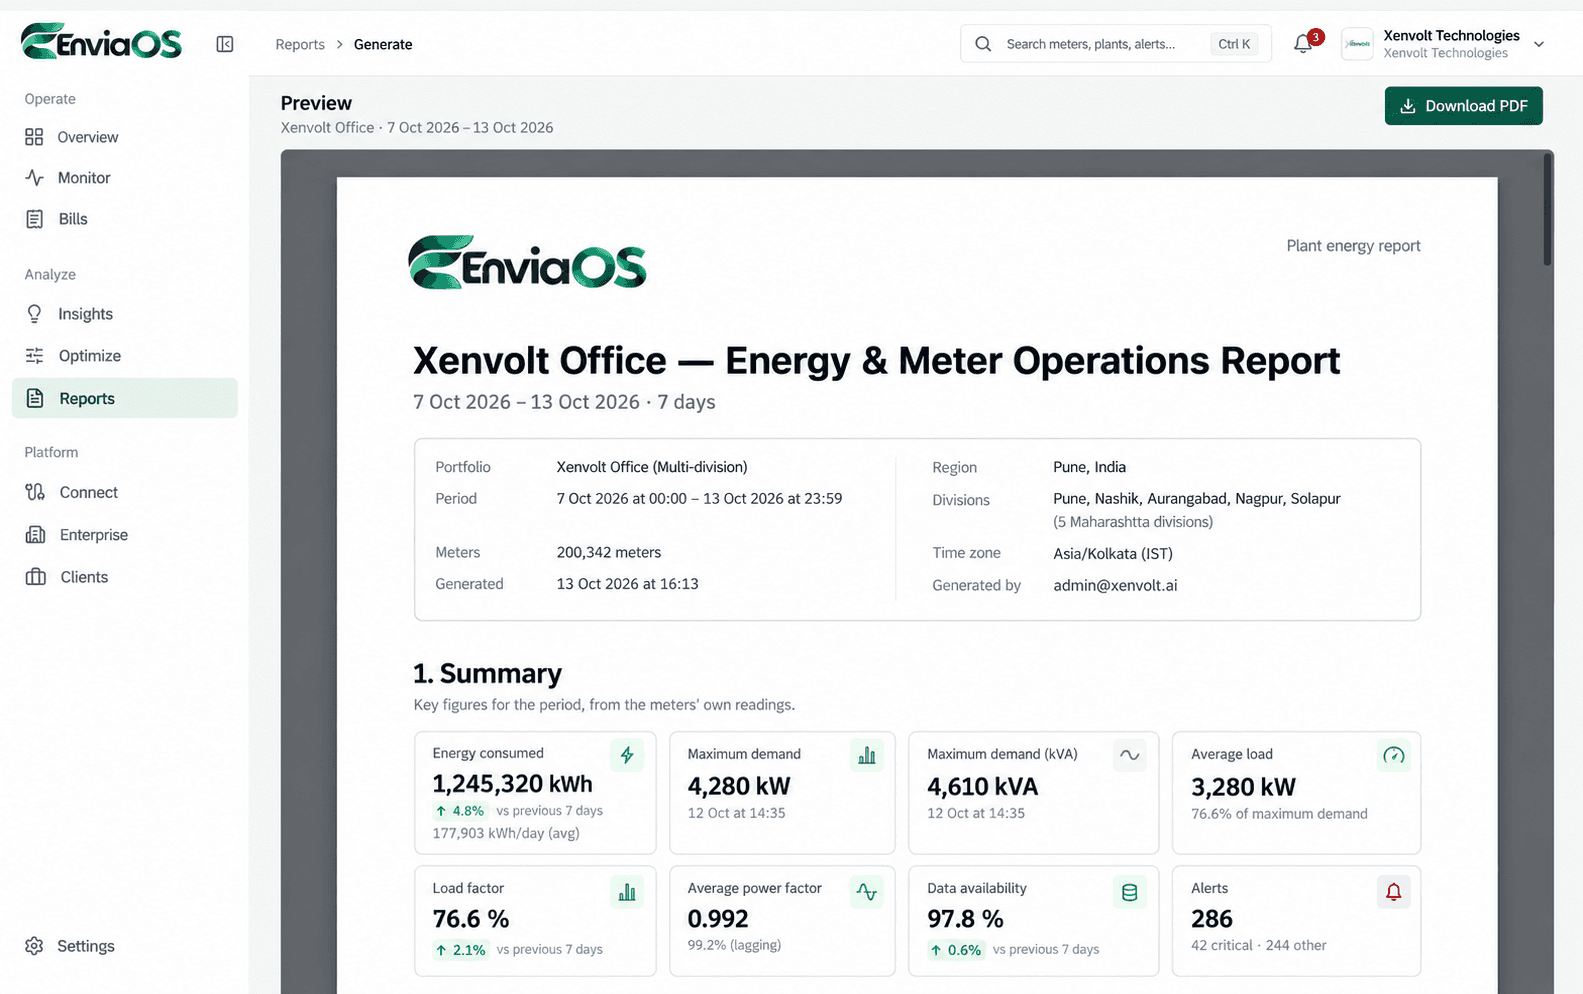
Task: Go to Monitor in the sidebar
Action: 125,178
